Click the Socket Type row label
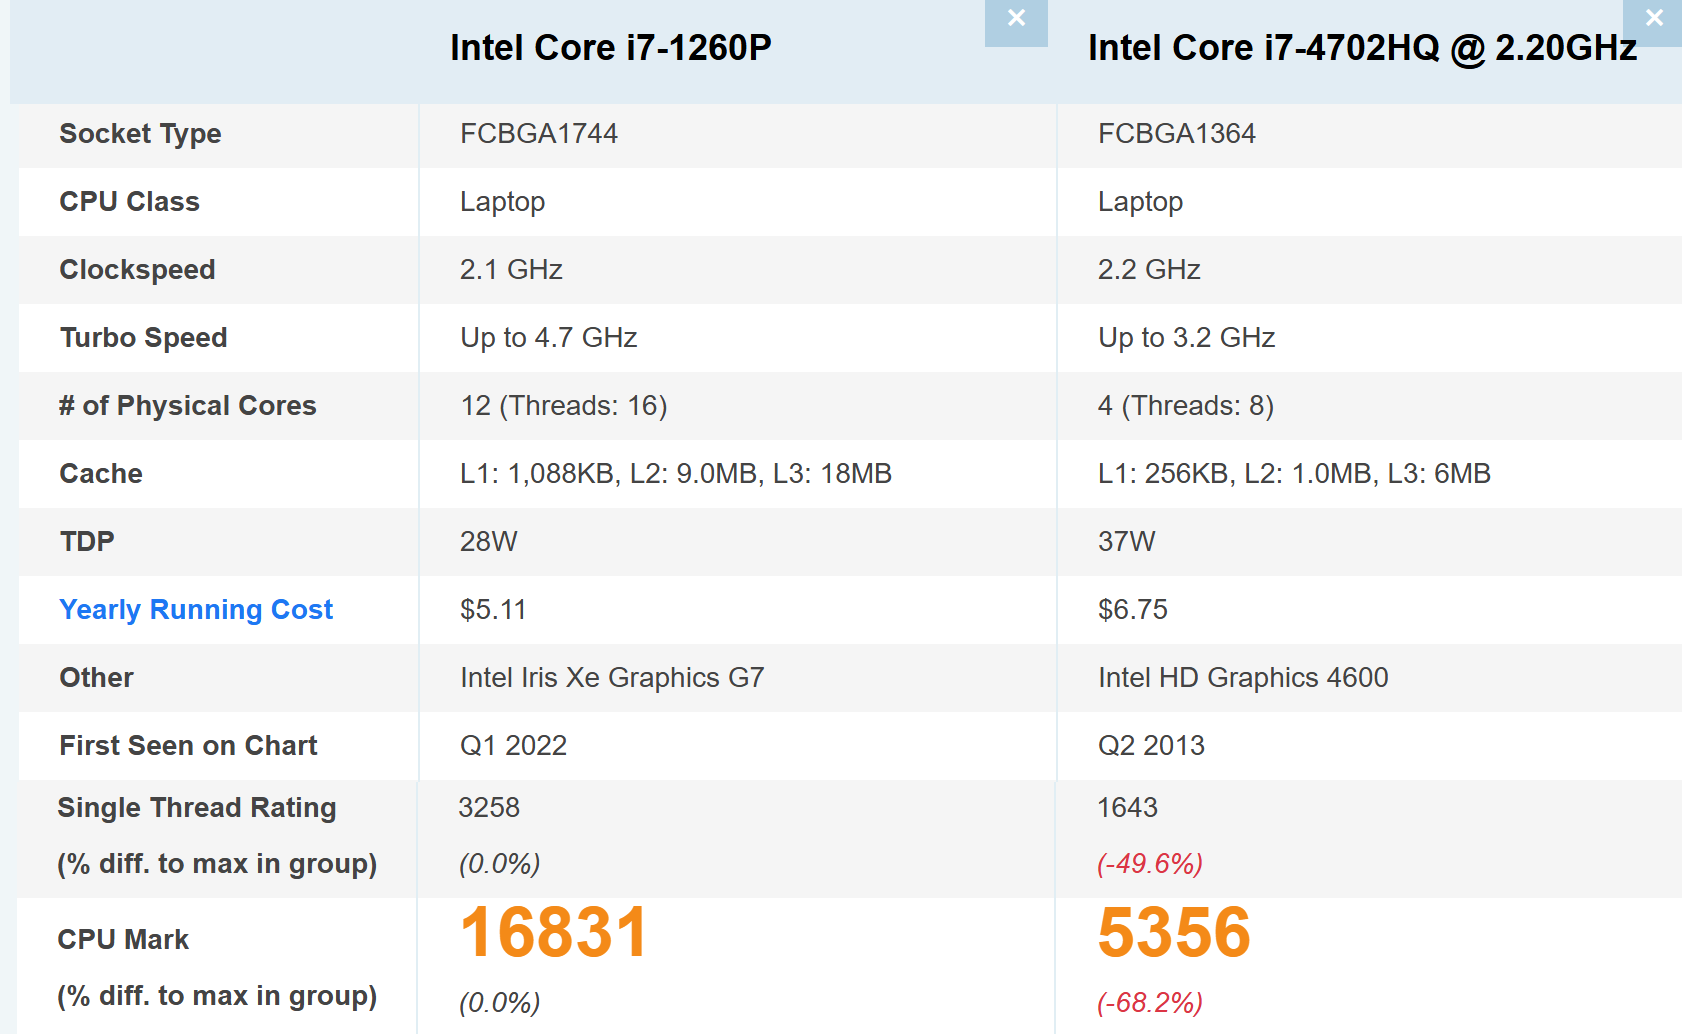 (x=140, y=133)
